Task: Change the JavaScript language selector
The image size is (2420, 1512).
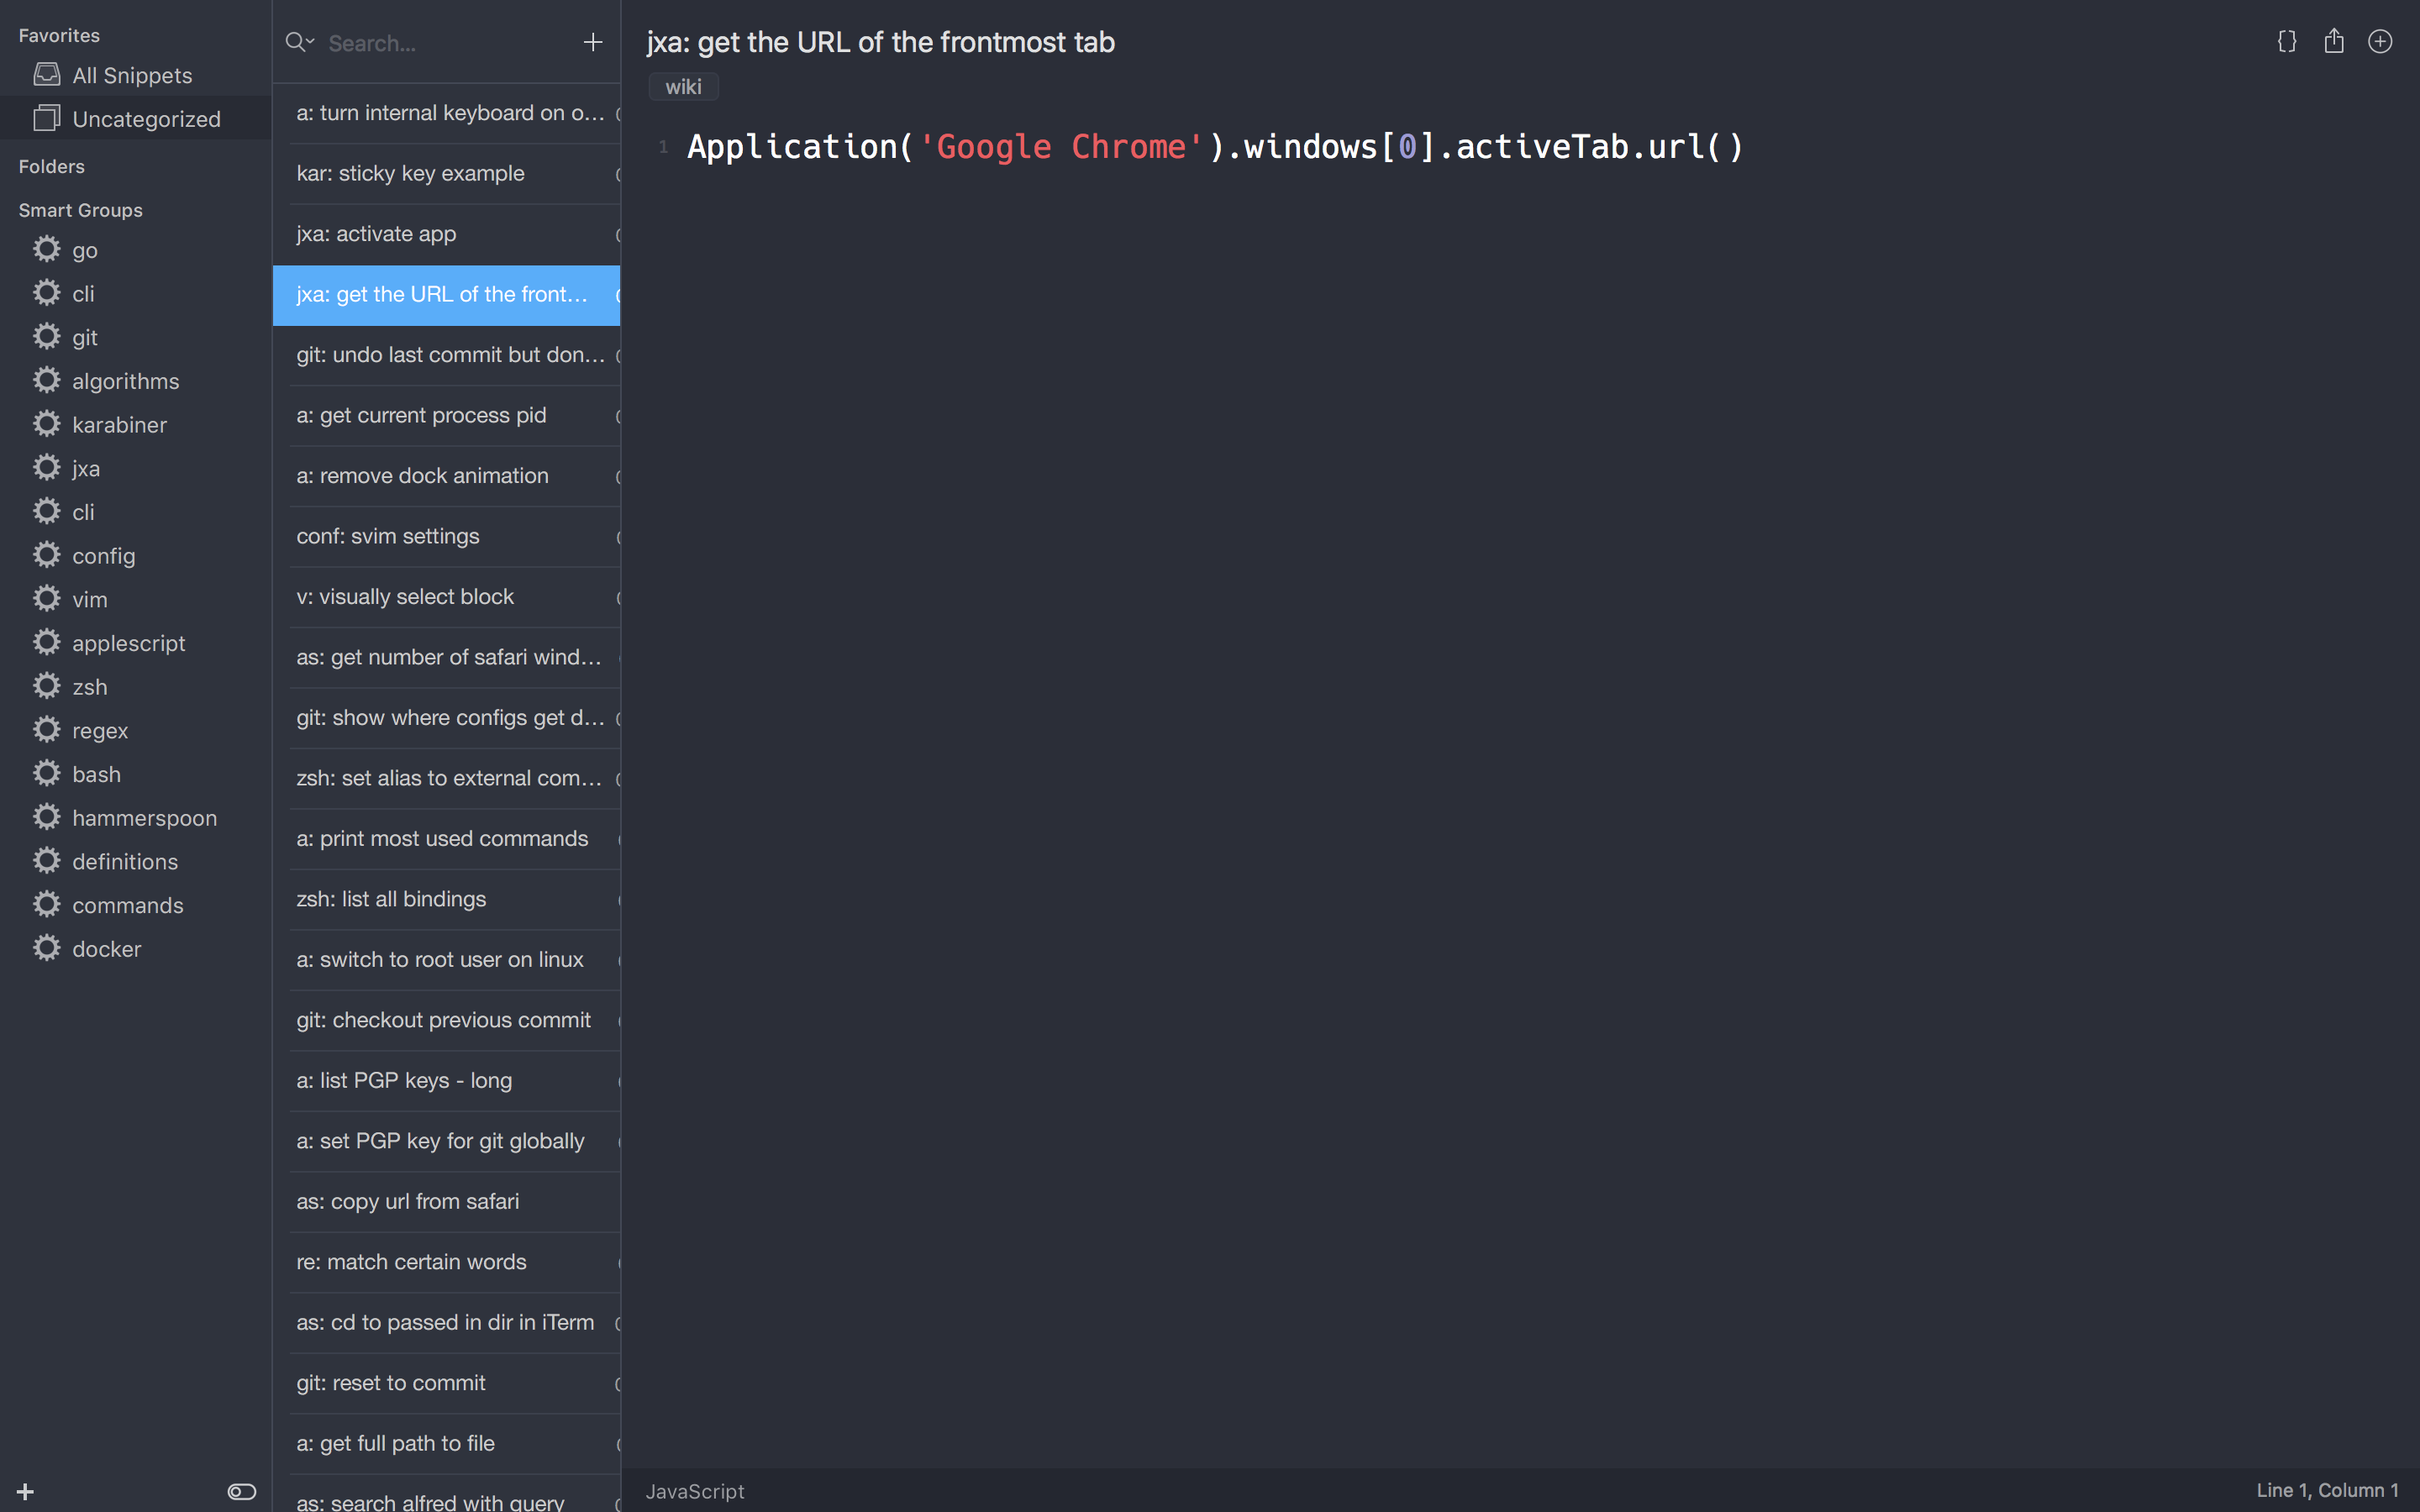Action: coord(695,1491)
